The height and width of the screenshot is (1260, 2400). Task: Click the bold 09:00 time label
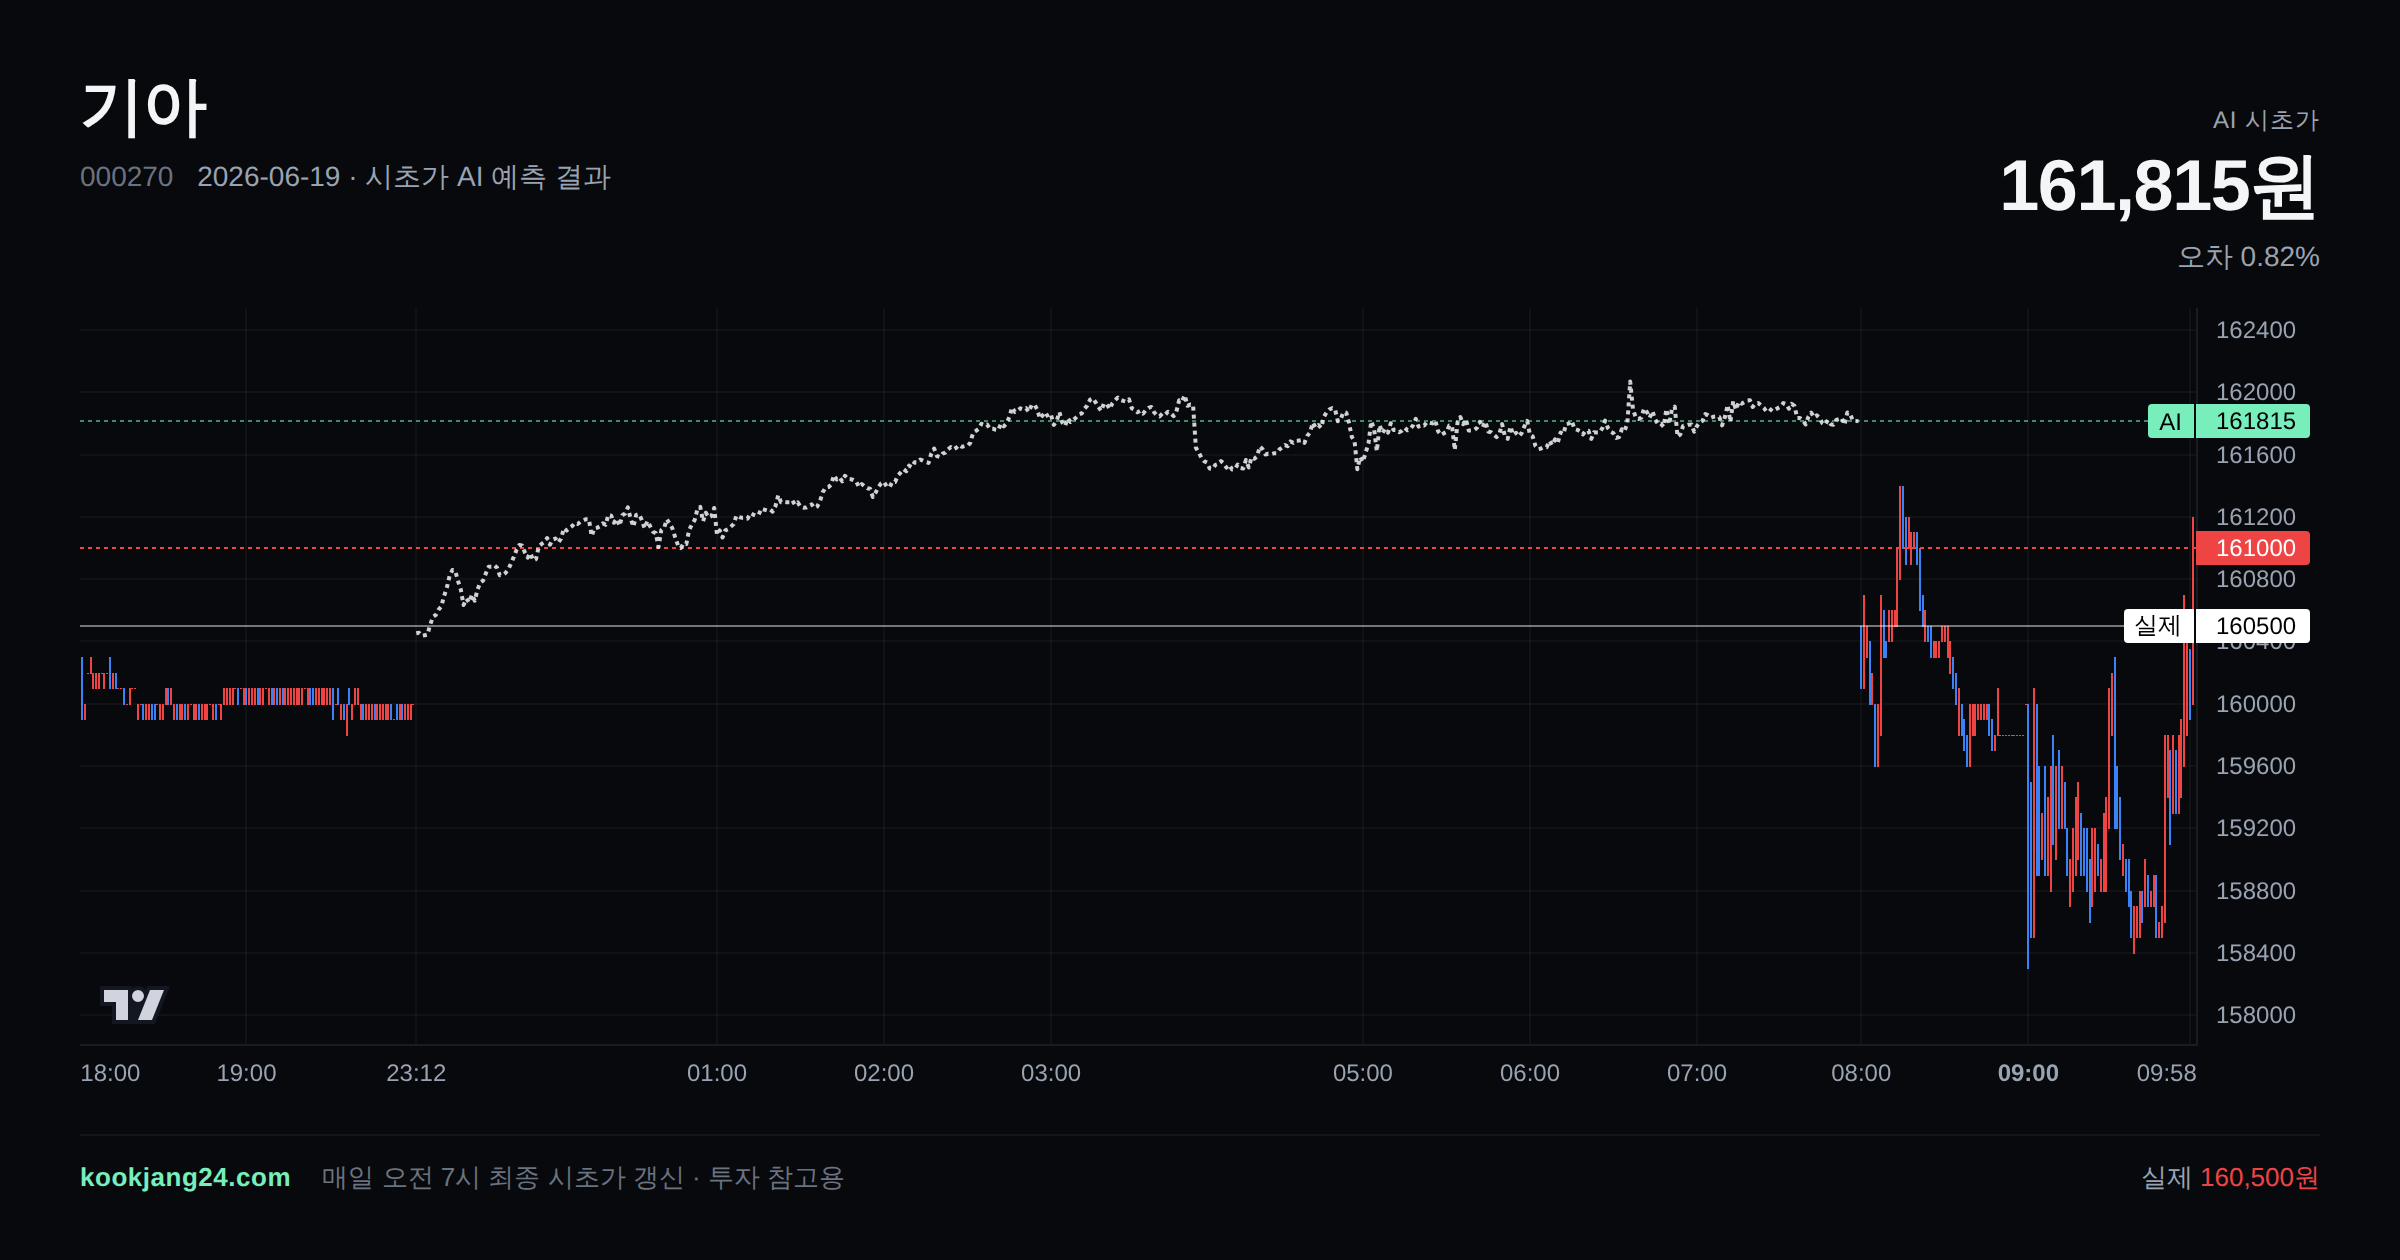point(2028,1073)
